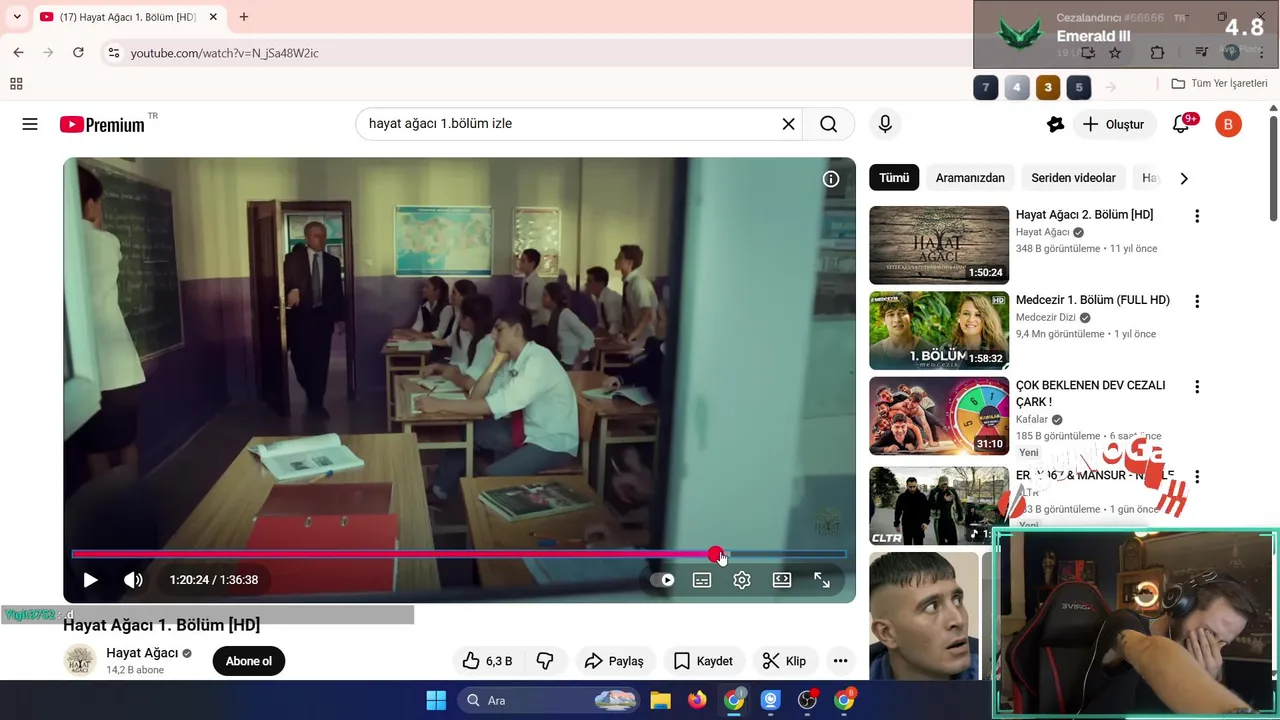The width and height of the screenshot is (1280, 720).
Task: Open Medcezir 1. Bölüm thumbnail
Action: tap(939, 330)
